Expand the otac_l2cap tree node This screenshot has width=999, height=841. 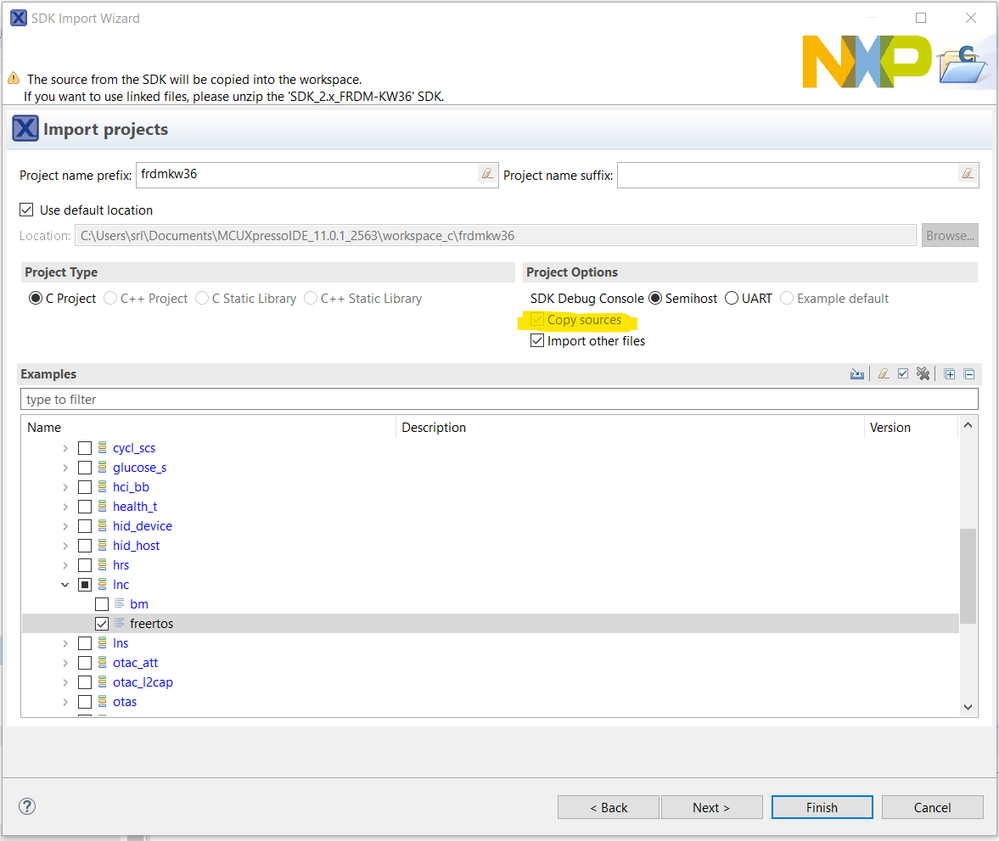(x=65, y=682)
